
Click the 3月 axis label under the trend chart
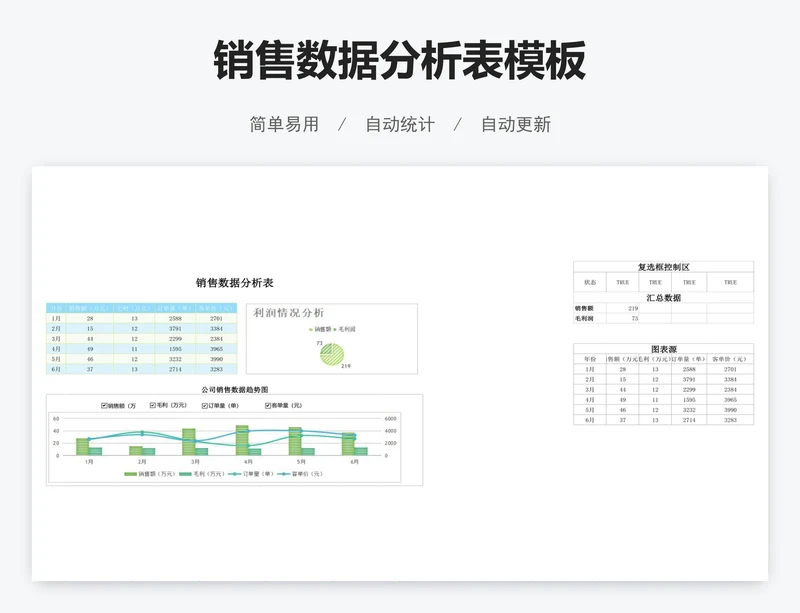coord(195,462)
